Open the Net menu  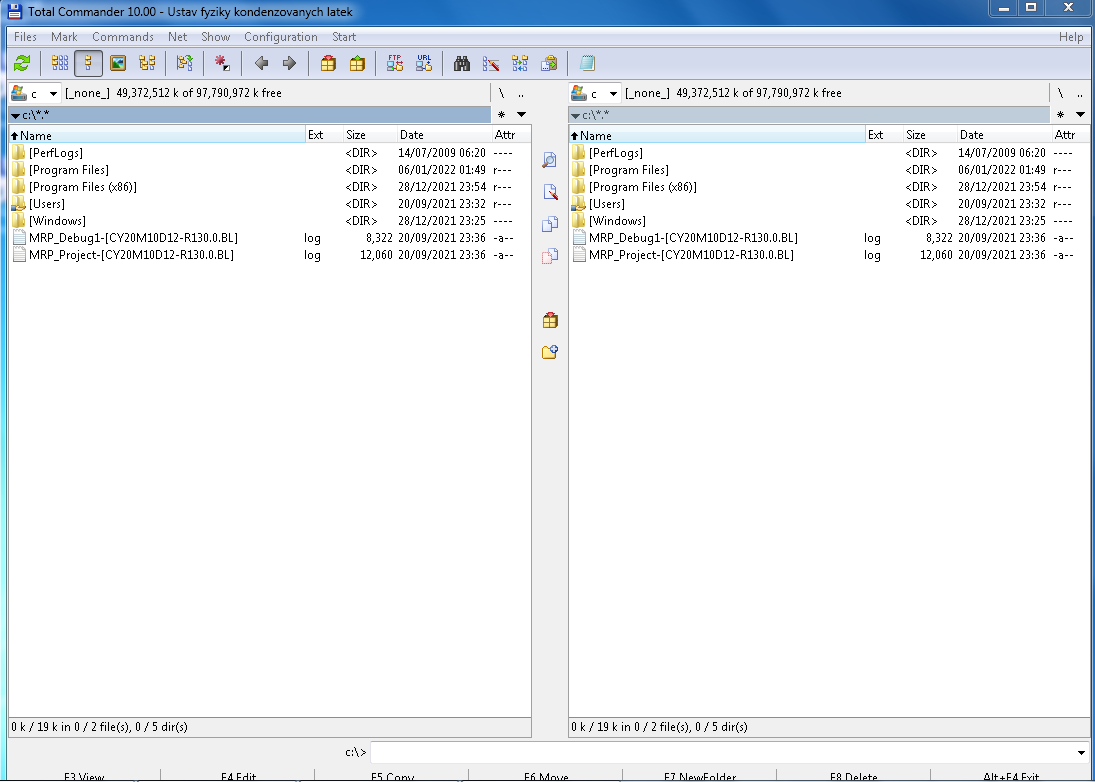[177, 37]
